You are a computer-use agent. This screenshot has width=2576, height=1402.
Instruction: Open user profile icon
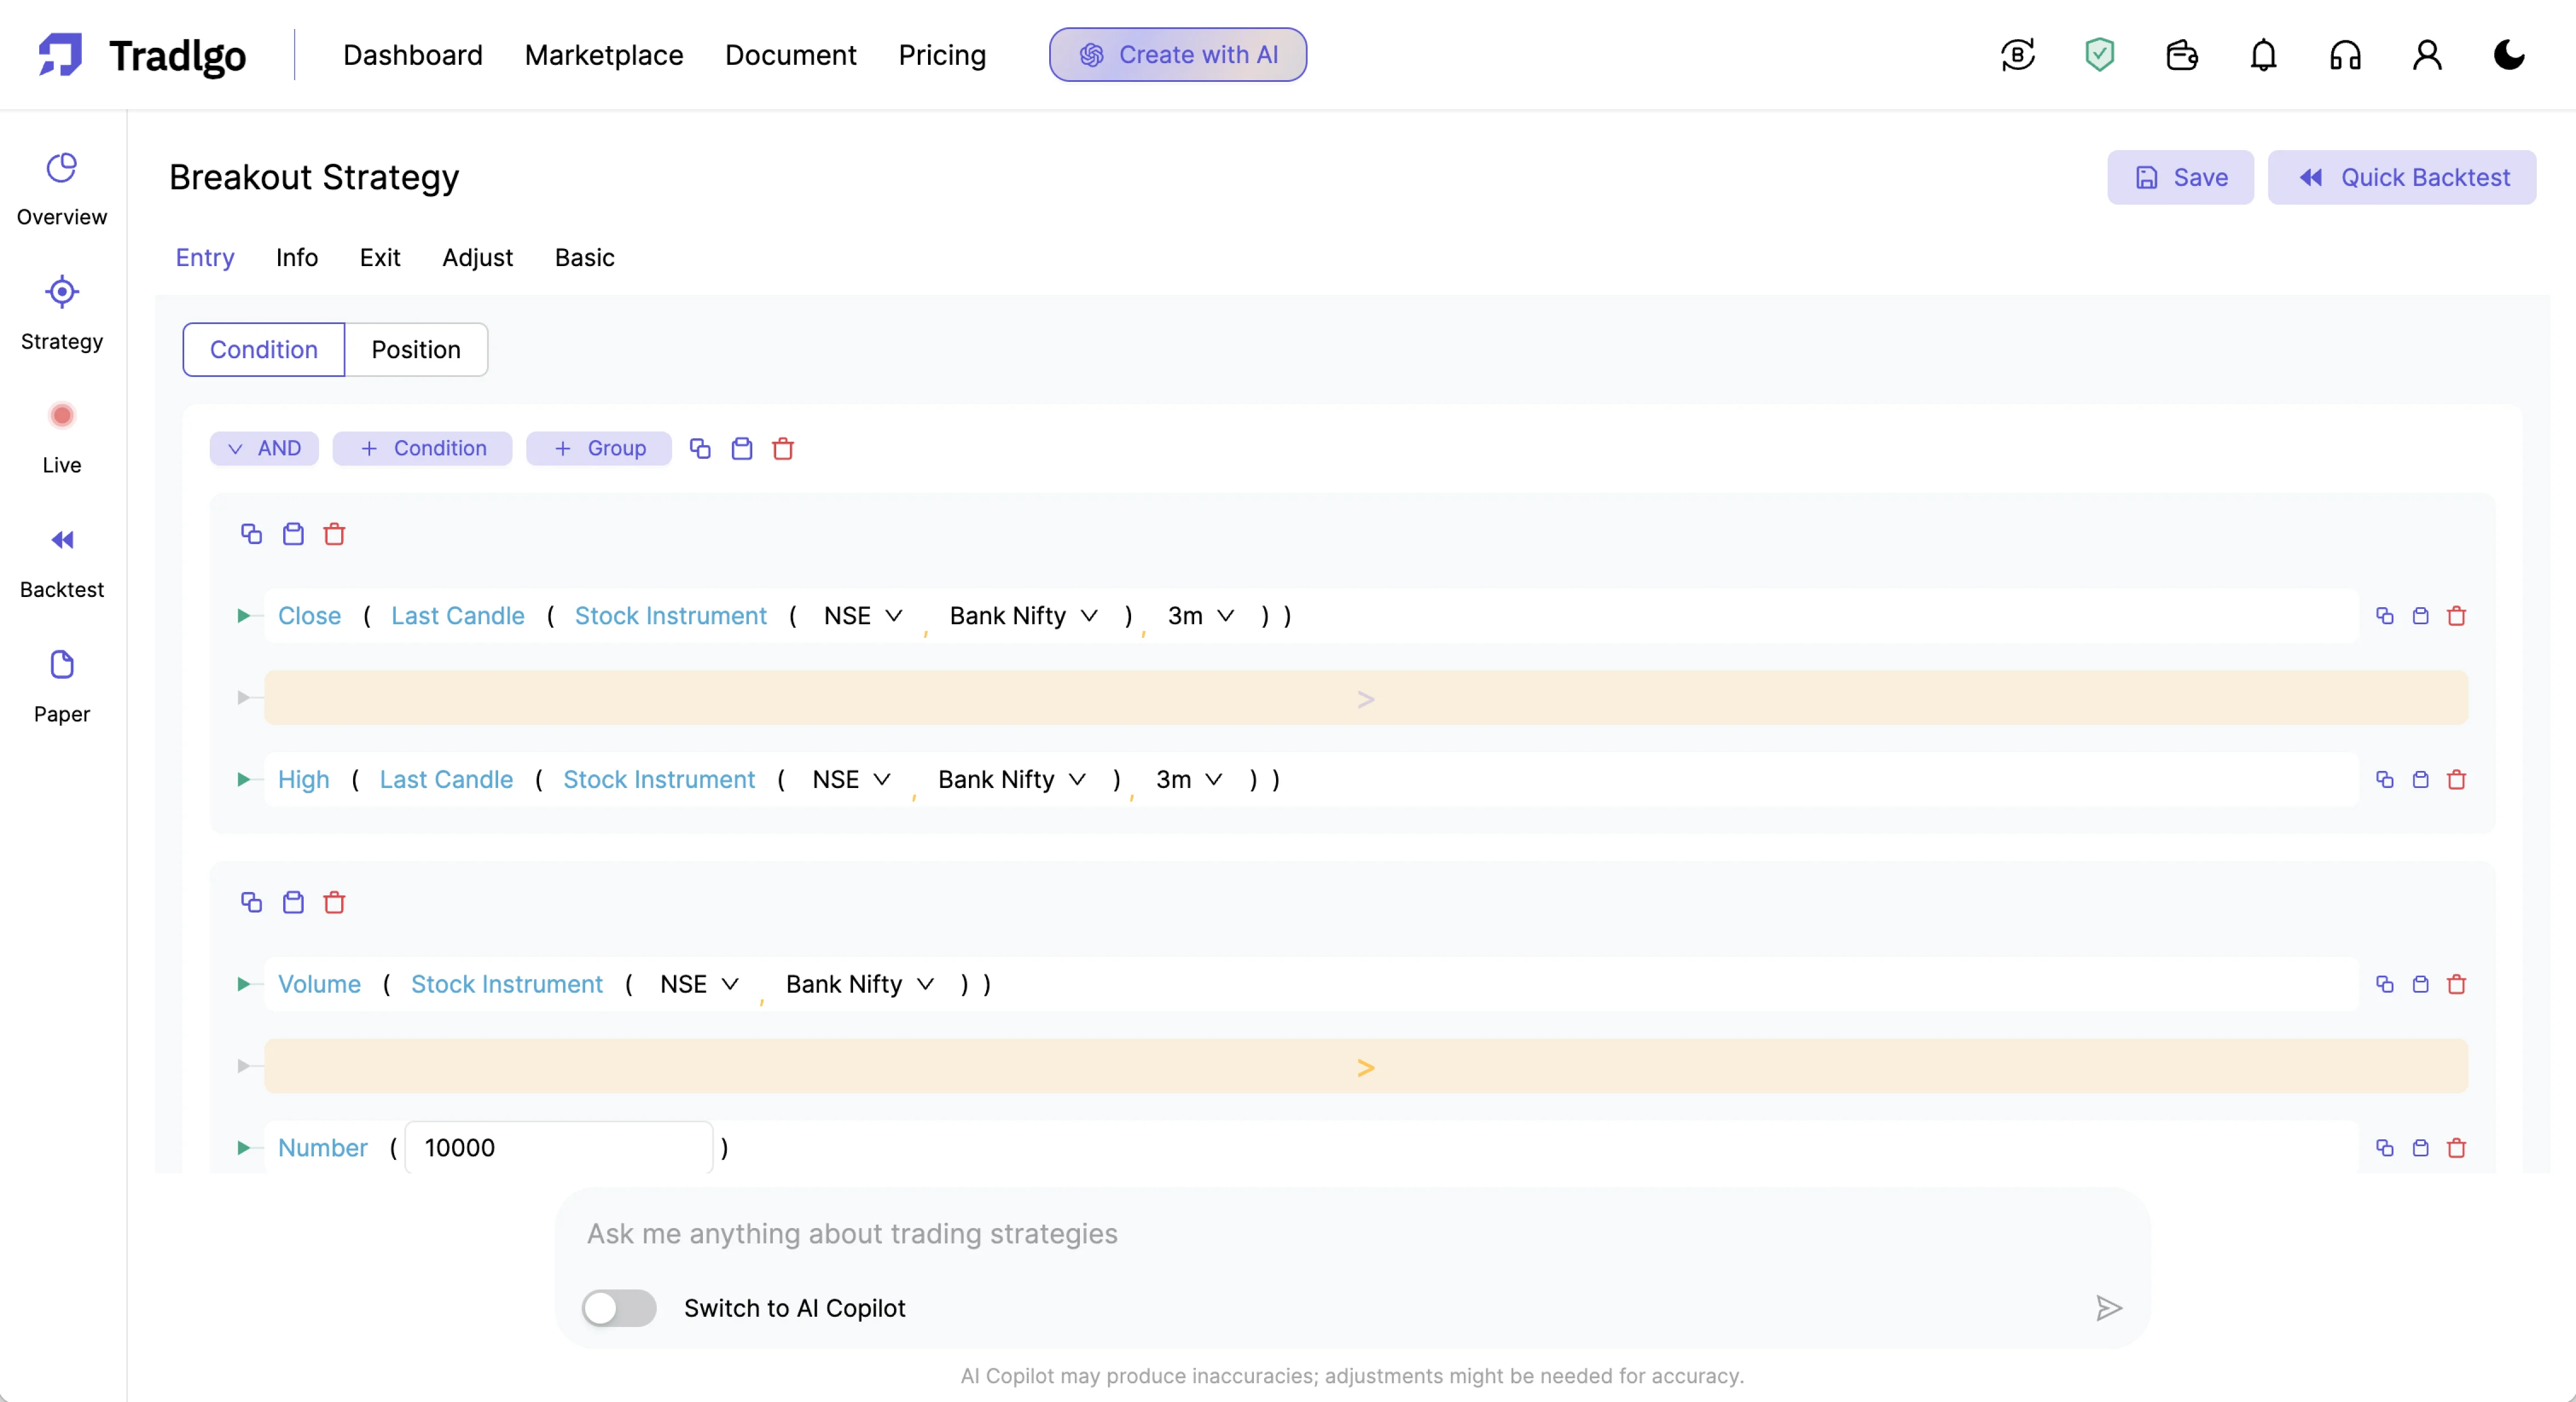click(x=2426, y=54)
